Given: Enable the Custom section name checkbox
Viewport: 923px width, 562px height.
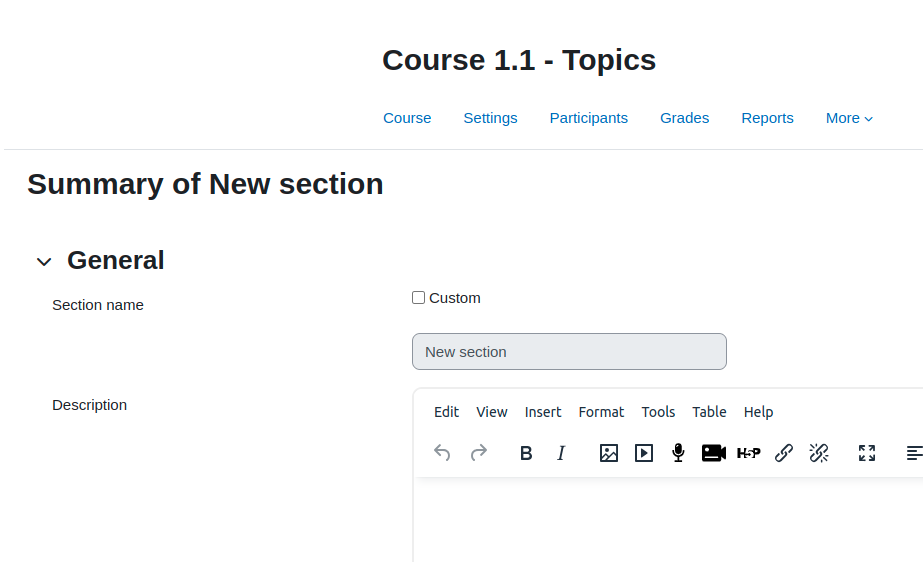Looking at the screenshot, I should click(419, 298).
